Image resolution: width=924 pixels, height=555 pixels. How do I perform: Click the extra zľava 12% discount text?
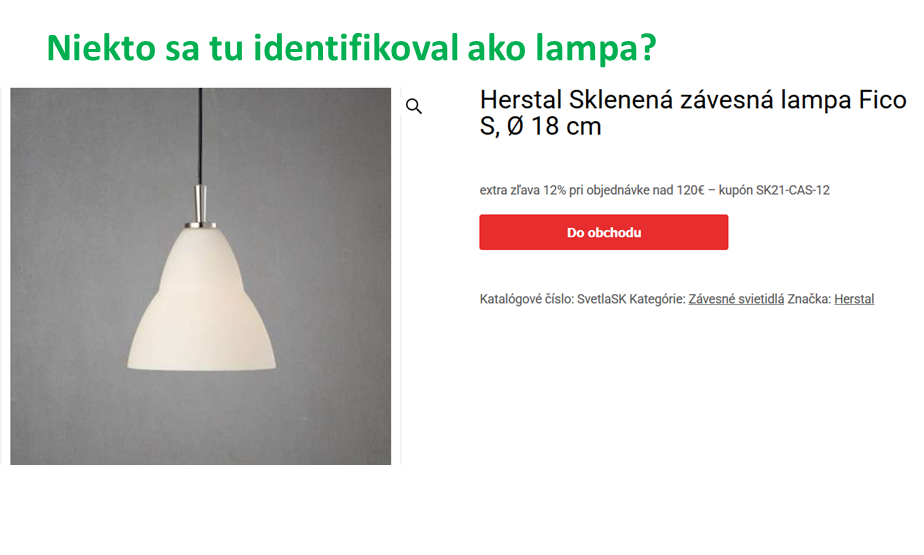(523, 190)
